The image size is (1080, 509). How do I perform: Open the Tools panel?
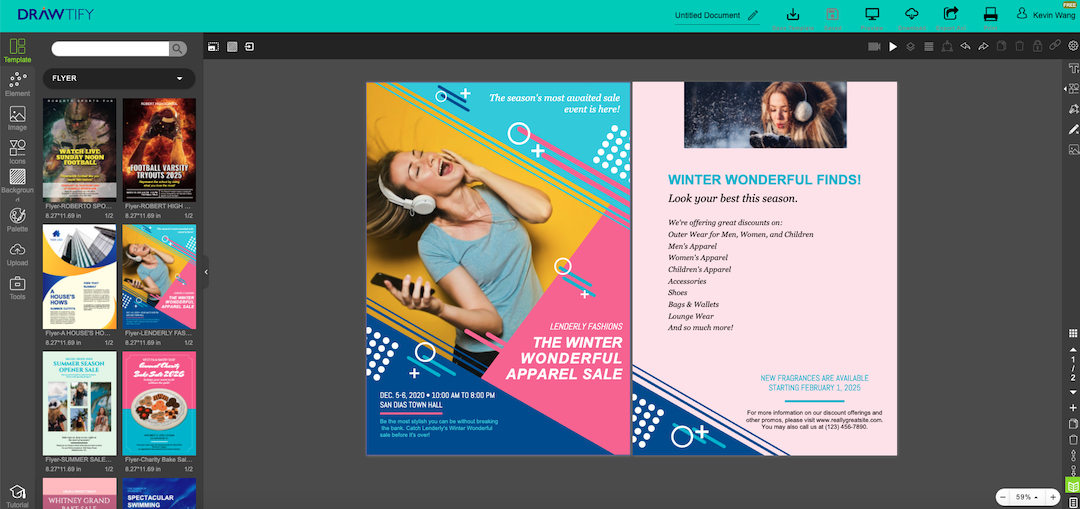click(17, 288)
